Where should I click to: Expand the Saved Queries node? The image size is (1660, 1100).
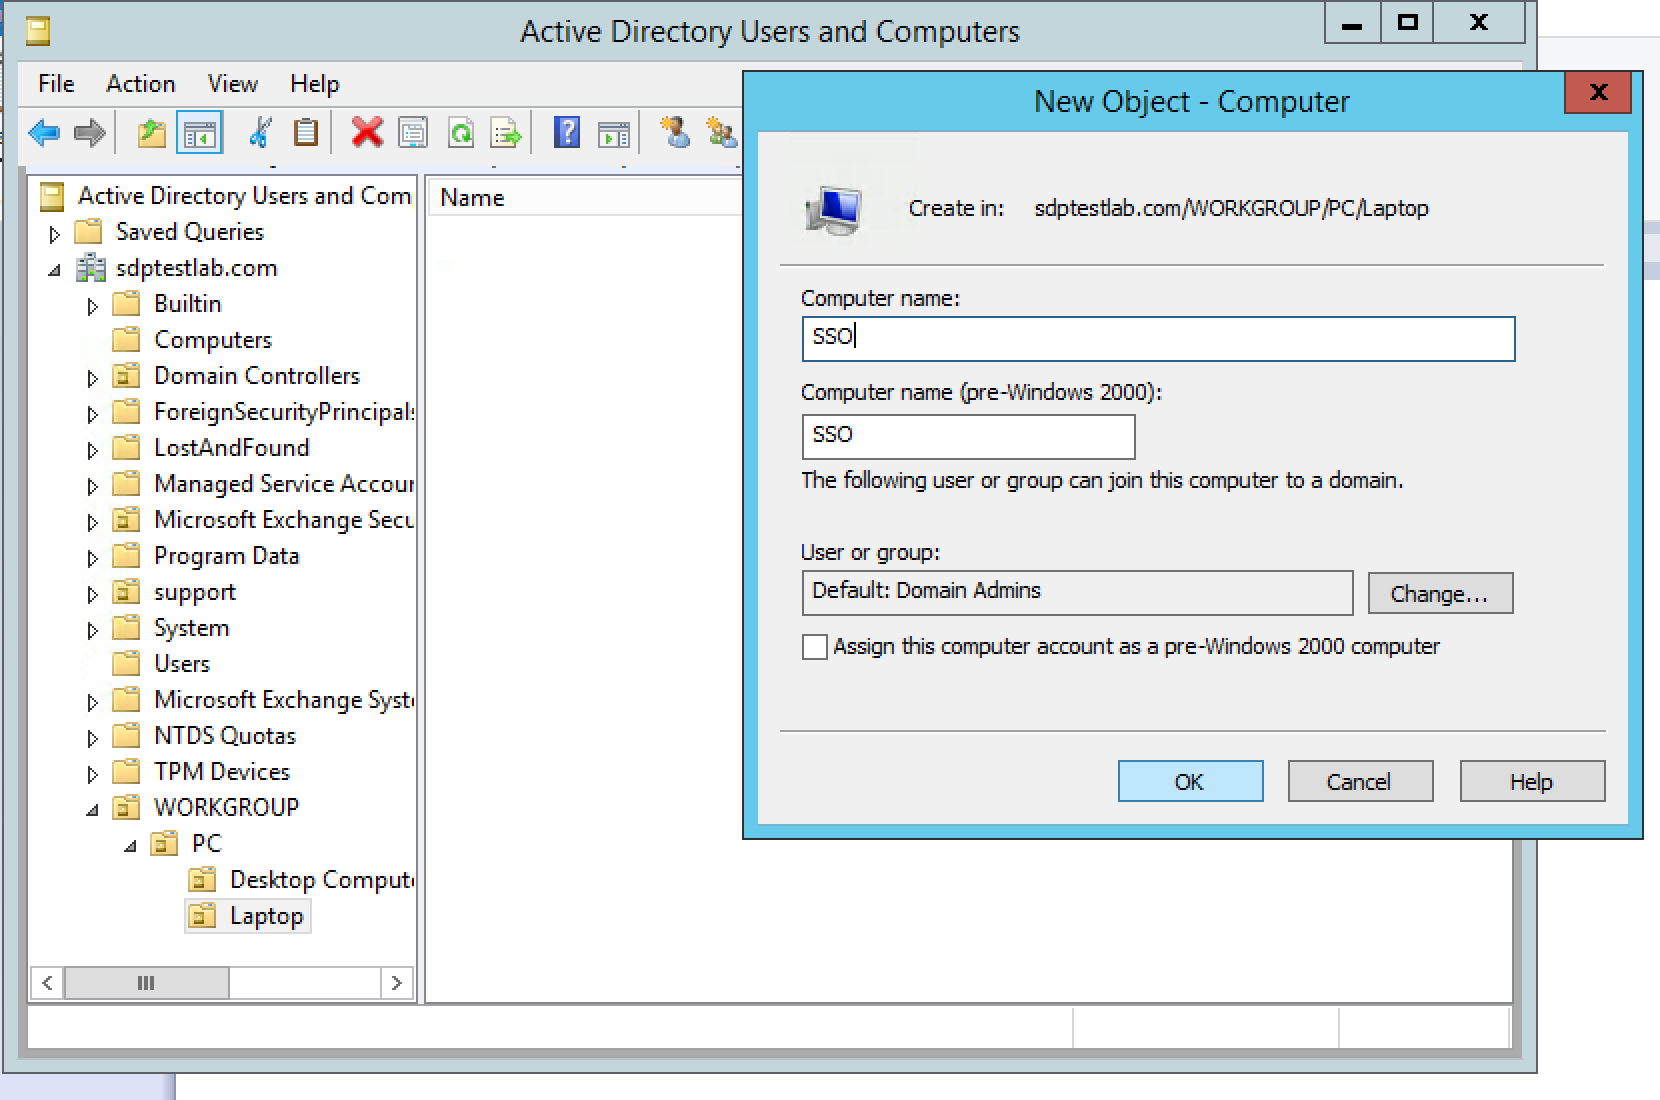[x=55, y=233]
